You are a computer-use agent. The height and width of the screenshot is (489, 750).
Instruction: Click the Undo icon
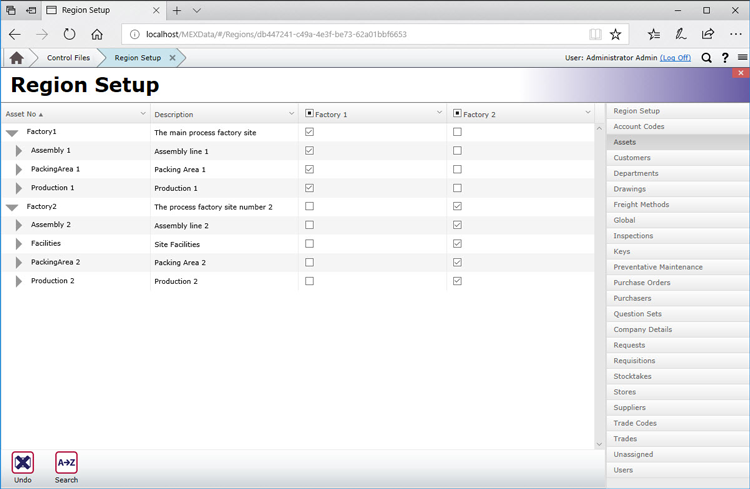(x=22, y=462)
